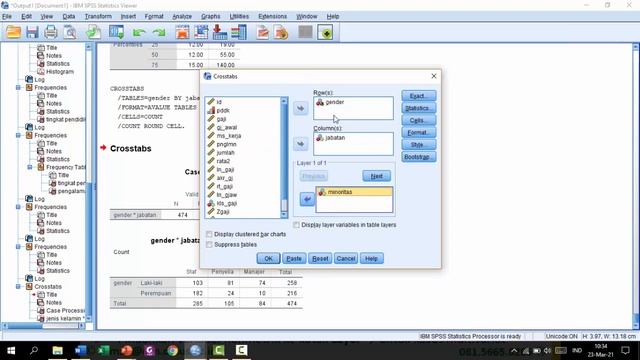Viewport: 640px width, 360px height.
Task: Open the taskbar search
Action: tap(34, 350)
